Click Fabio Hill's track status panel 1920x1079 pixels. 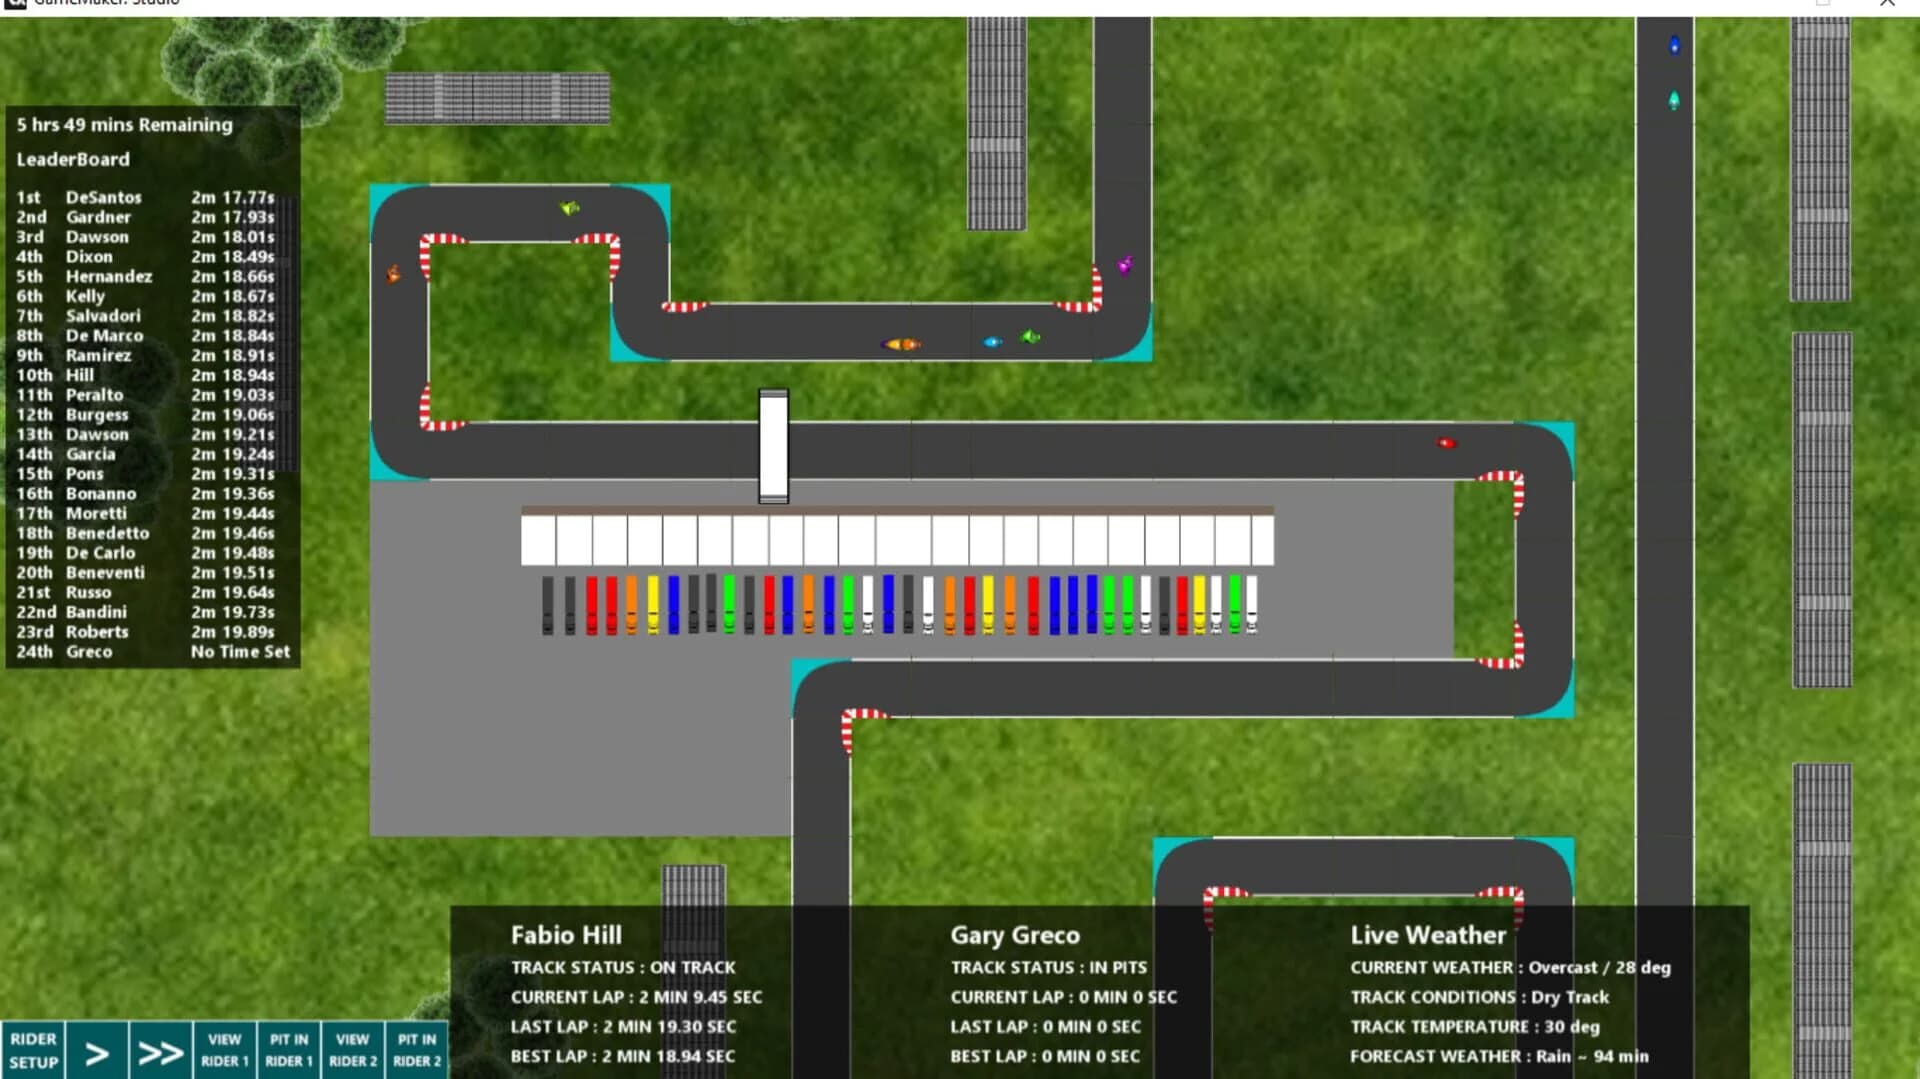[622, 967]
